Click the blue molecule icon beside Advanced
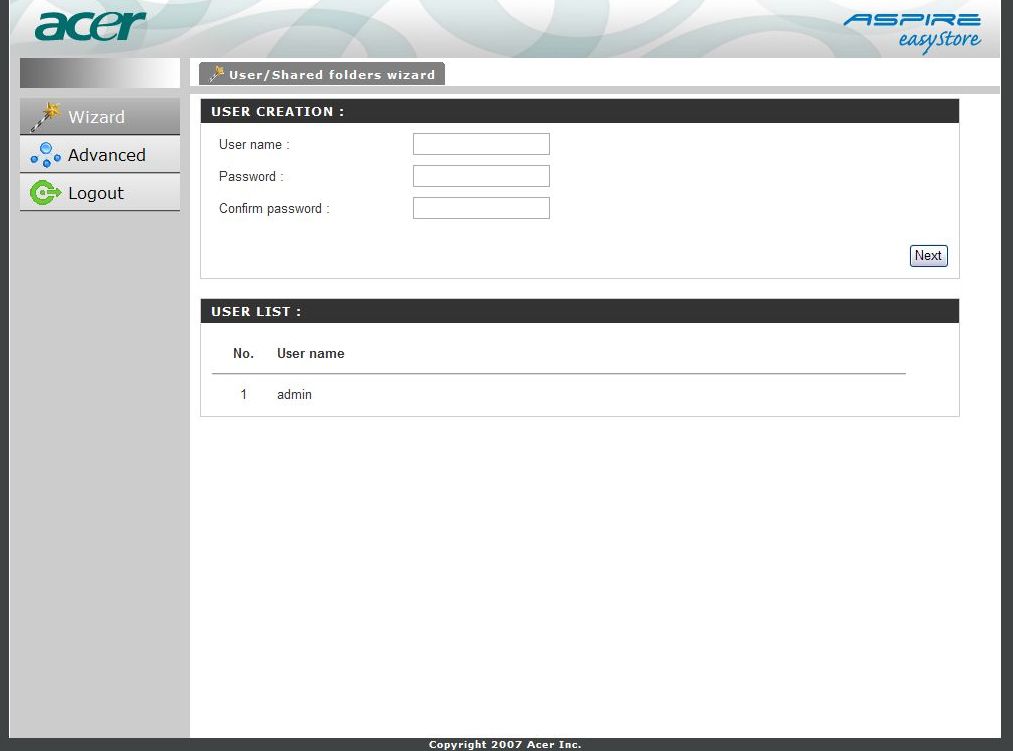This screenshot has width=1013, height=751. (x=45, y=155)
